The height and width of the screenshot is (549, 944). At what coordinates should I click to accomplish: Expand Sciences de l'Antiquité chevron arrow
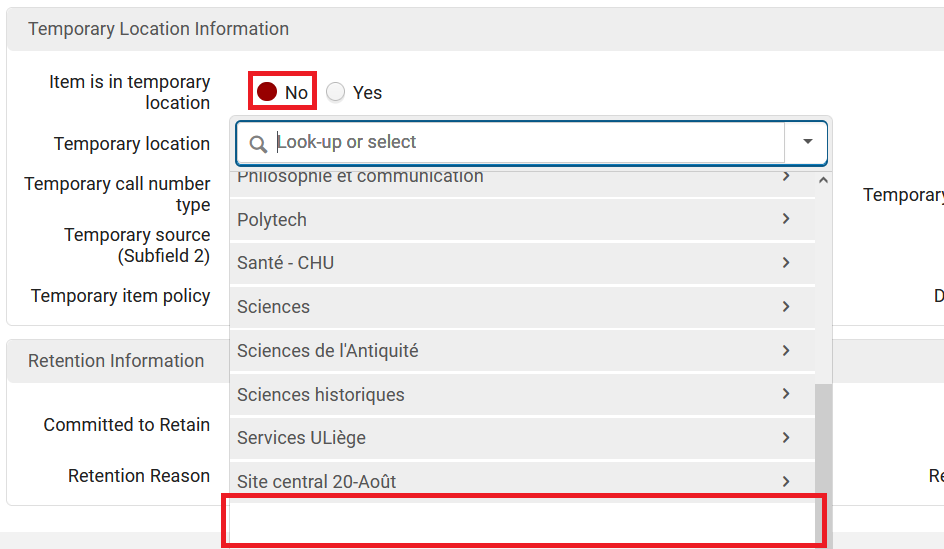[786, 350]
